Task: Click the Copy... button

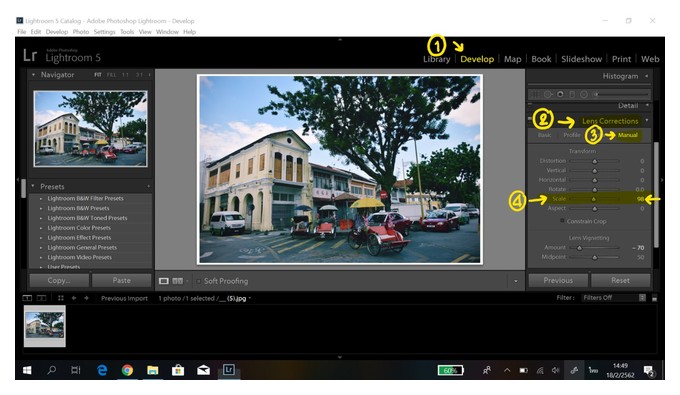Action: [59, 281]
